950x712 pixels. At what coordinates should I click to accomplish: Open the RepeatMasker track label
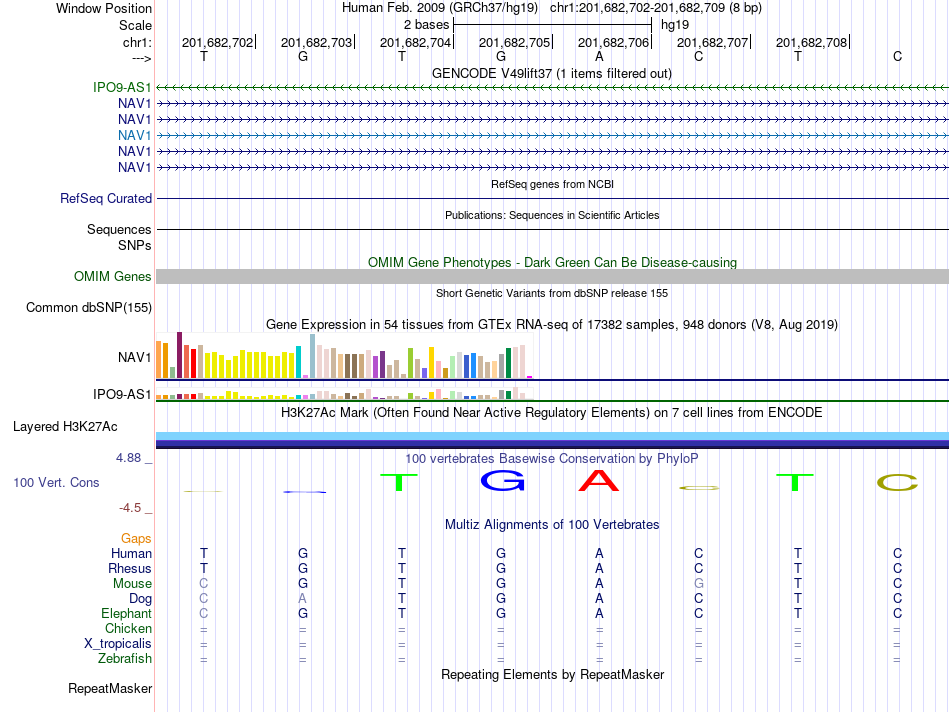coord(110,688)
